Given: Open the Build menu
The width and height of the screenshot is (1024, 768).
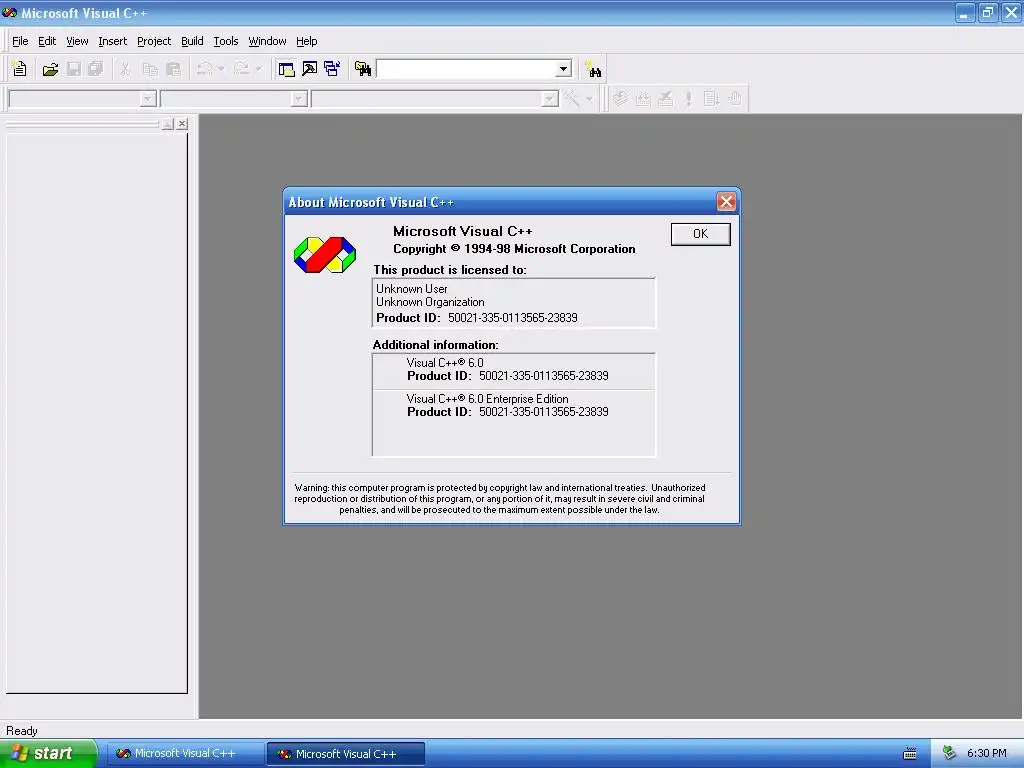Looking at the screenshot, I should [x=192, y=41].
